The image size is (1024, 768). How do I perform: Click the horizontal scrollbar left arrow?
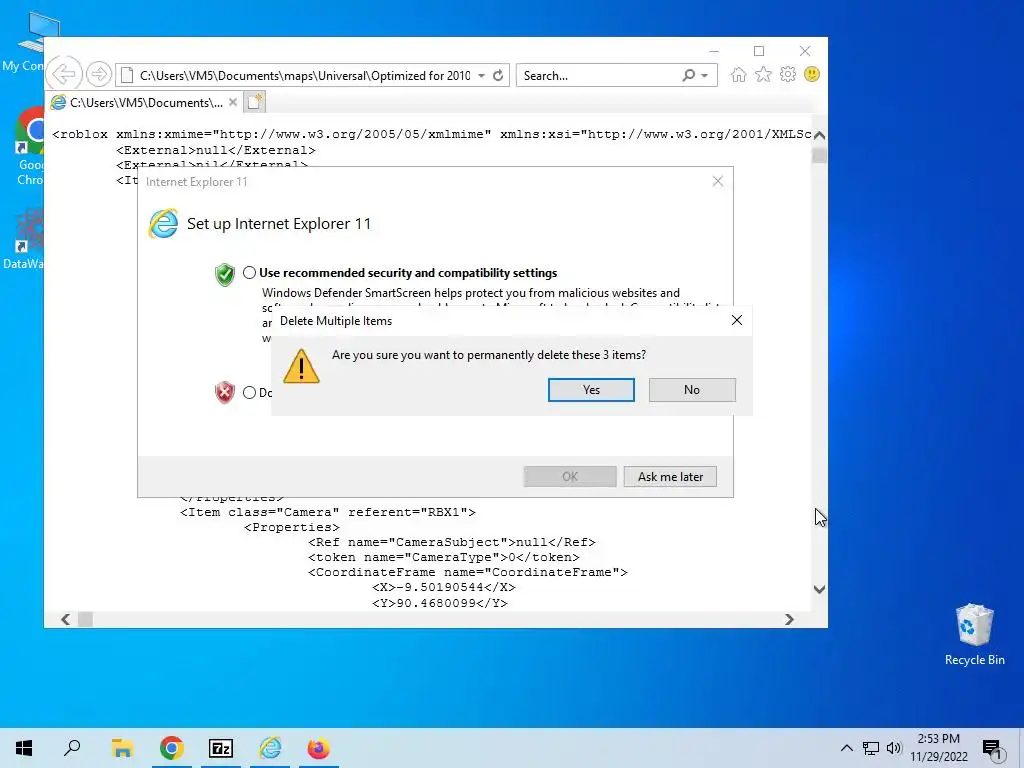click(x=65, y=619)
